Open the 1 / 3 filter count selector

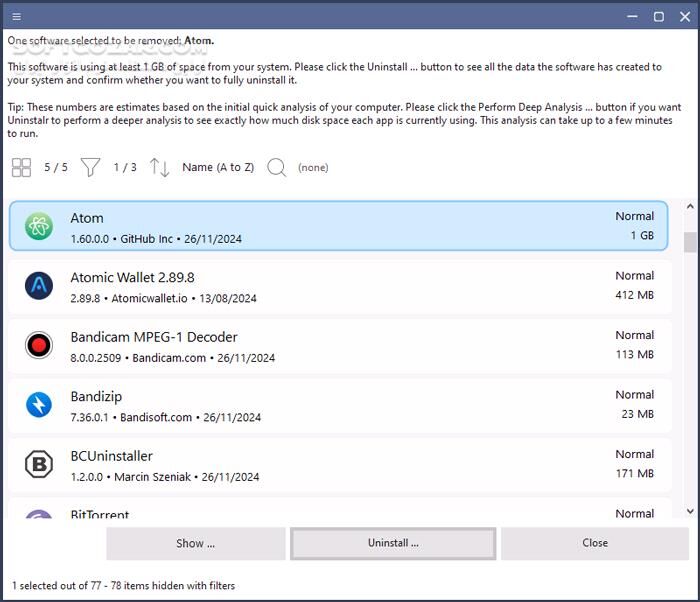(x=125, y=168)
